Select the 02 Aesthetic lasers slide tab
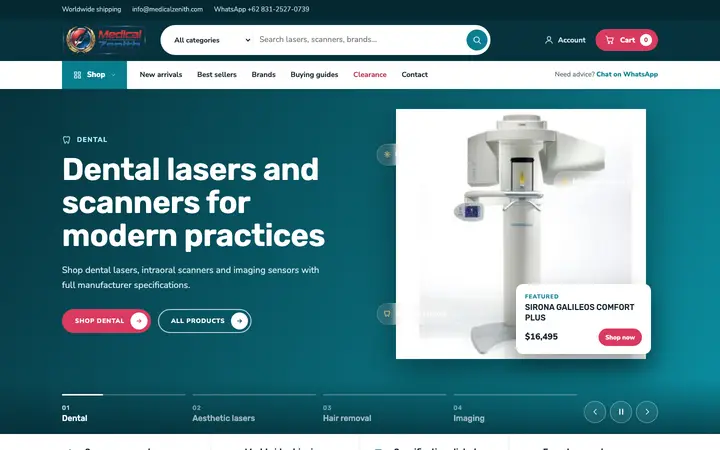Viewport: 720px width, 450px height. 254,409
